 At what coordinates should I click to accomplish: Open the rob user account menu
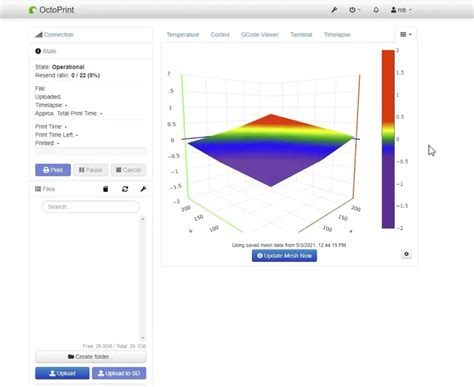[x=401, y=10]
